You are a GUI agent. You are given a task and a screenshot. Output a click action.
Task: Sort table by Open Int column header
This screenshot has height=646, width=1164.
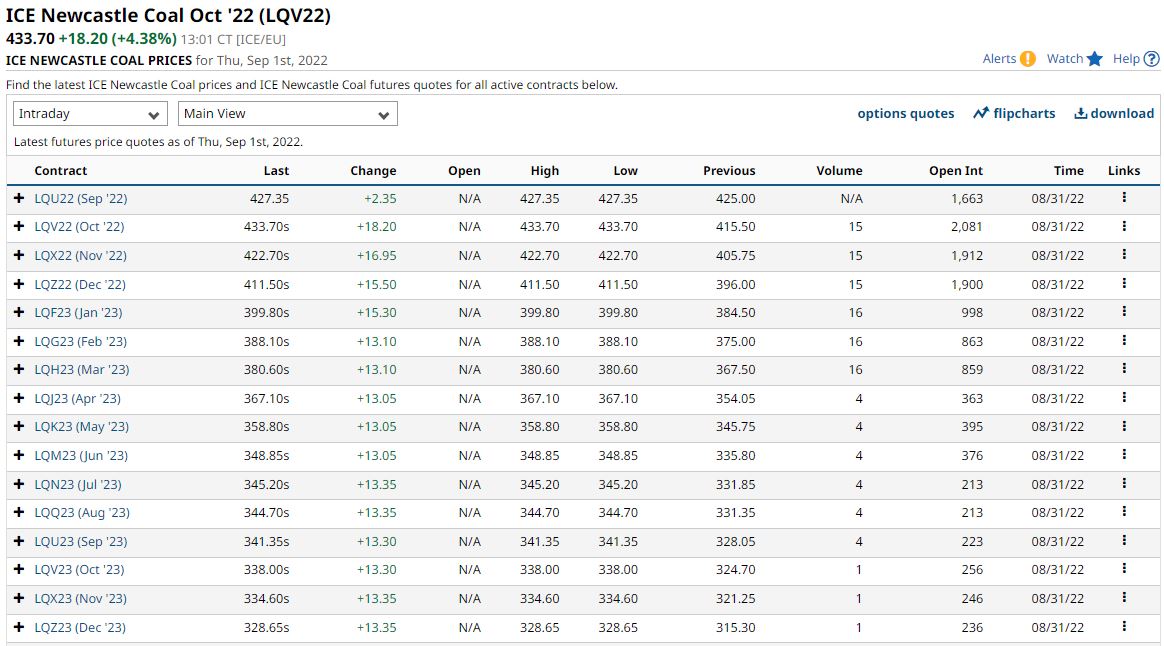[x=955, y=171]
